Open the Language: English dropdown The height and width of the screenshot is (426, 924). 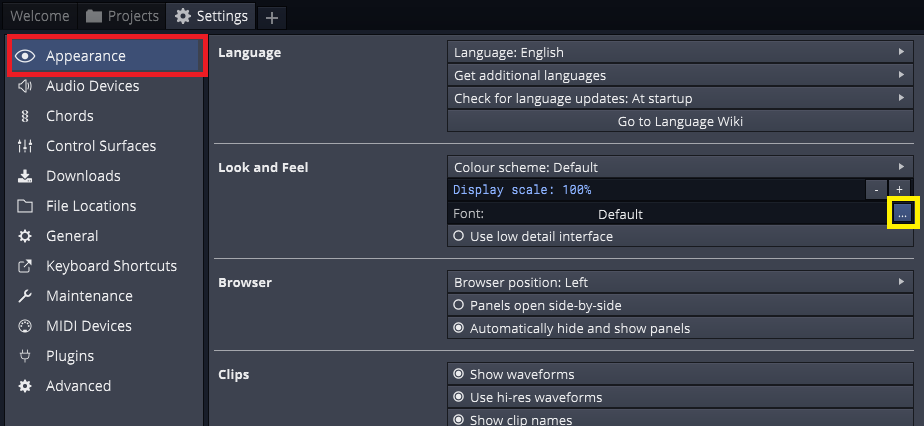point(679,52)
